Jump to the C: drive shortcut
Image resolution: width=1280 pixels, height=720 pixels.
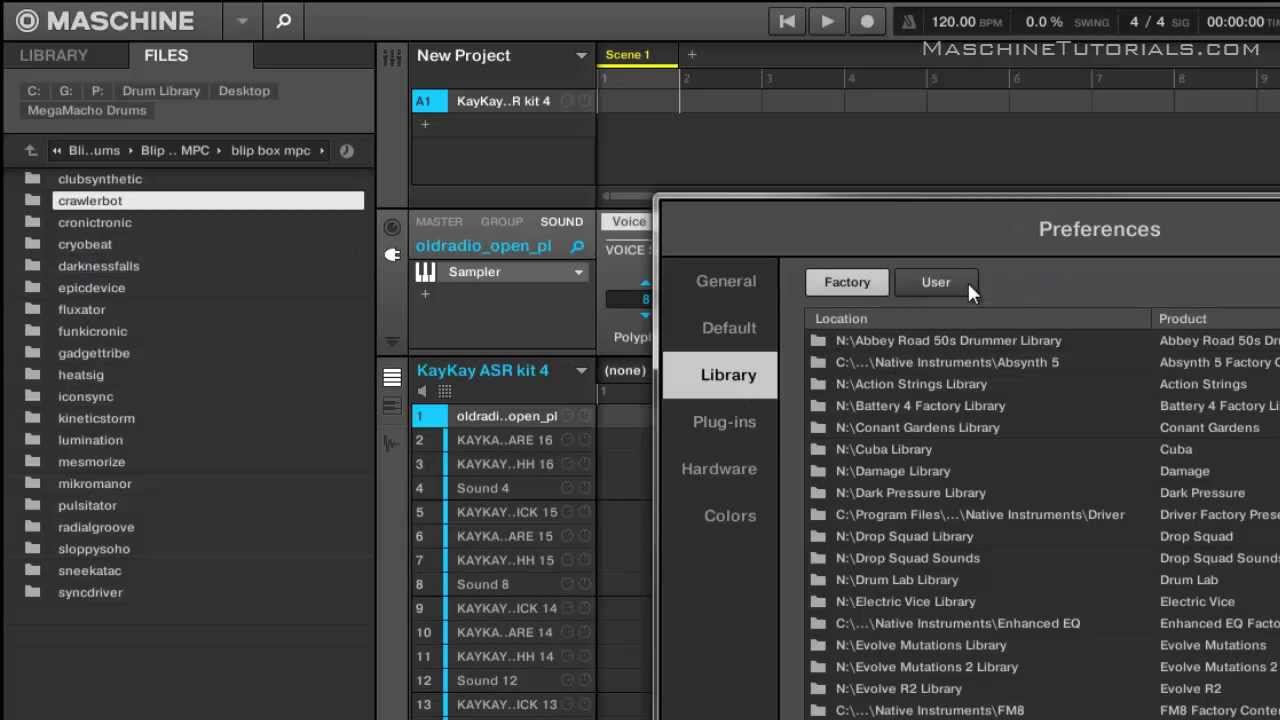pyautogui.click(x=34, y=91)
